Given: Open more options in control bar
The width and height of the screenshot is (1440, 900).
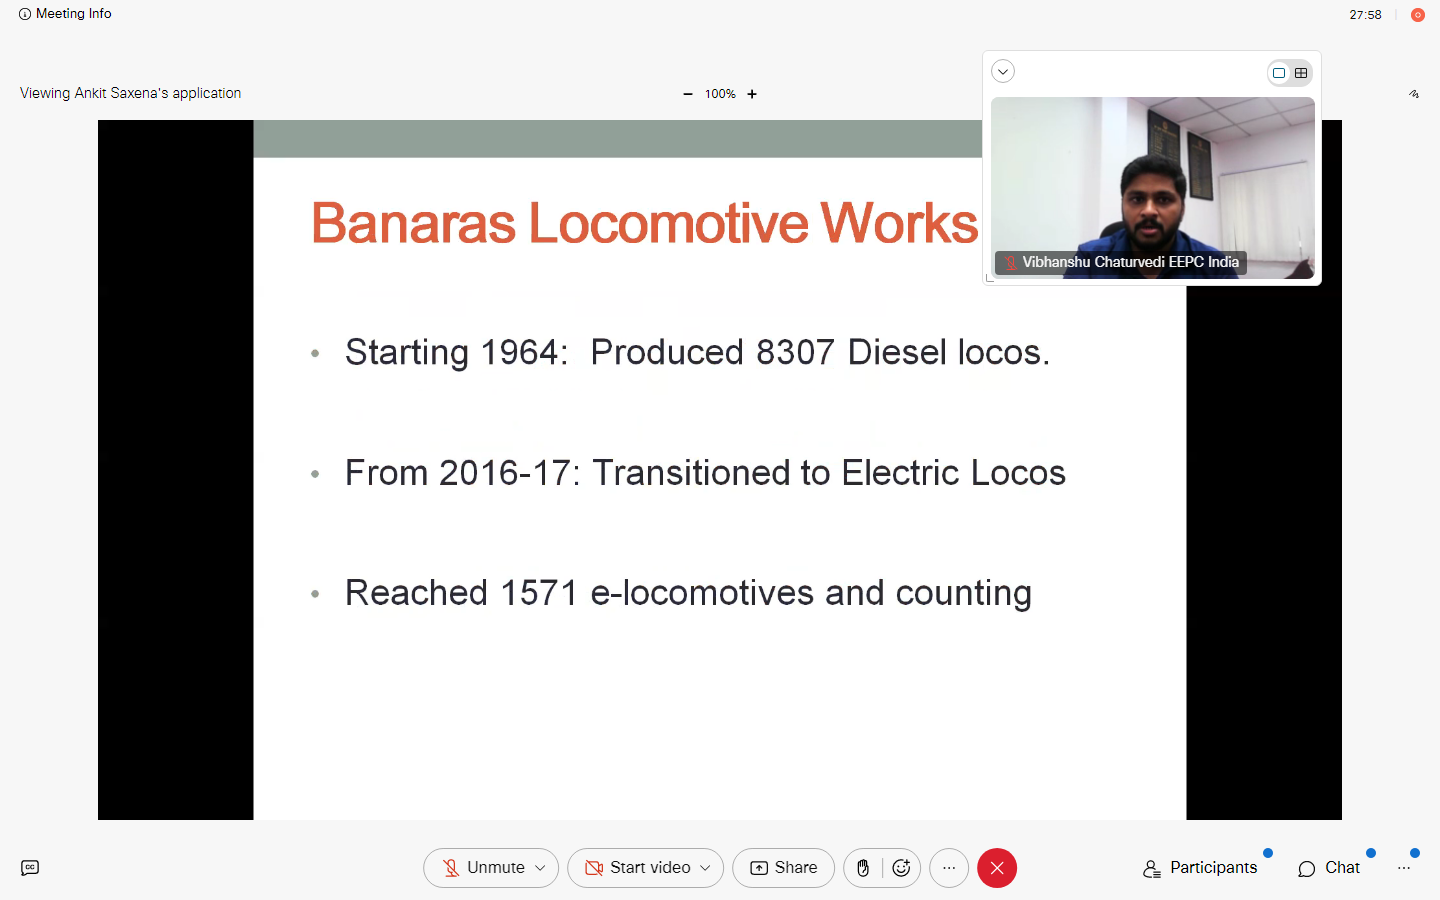Looking at the screenshot, I should point(949,868).
